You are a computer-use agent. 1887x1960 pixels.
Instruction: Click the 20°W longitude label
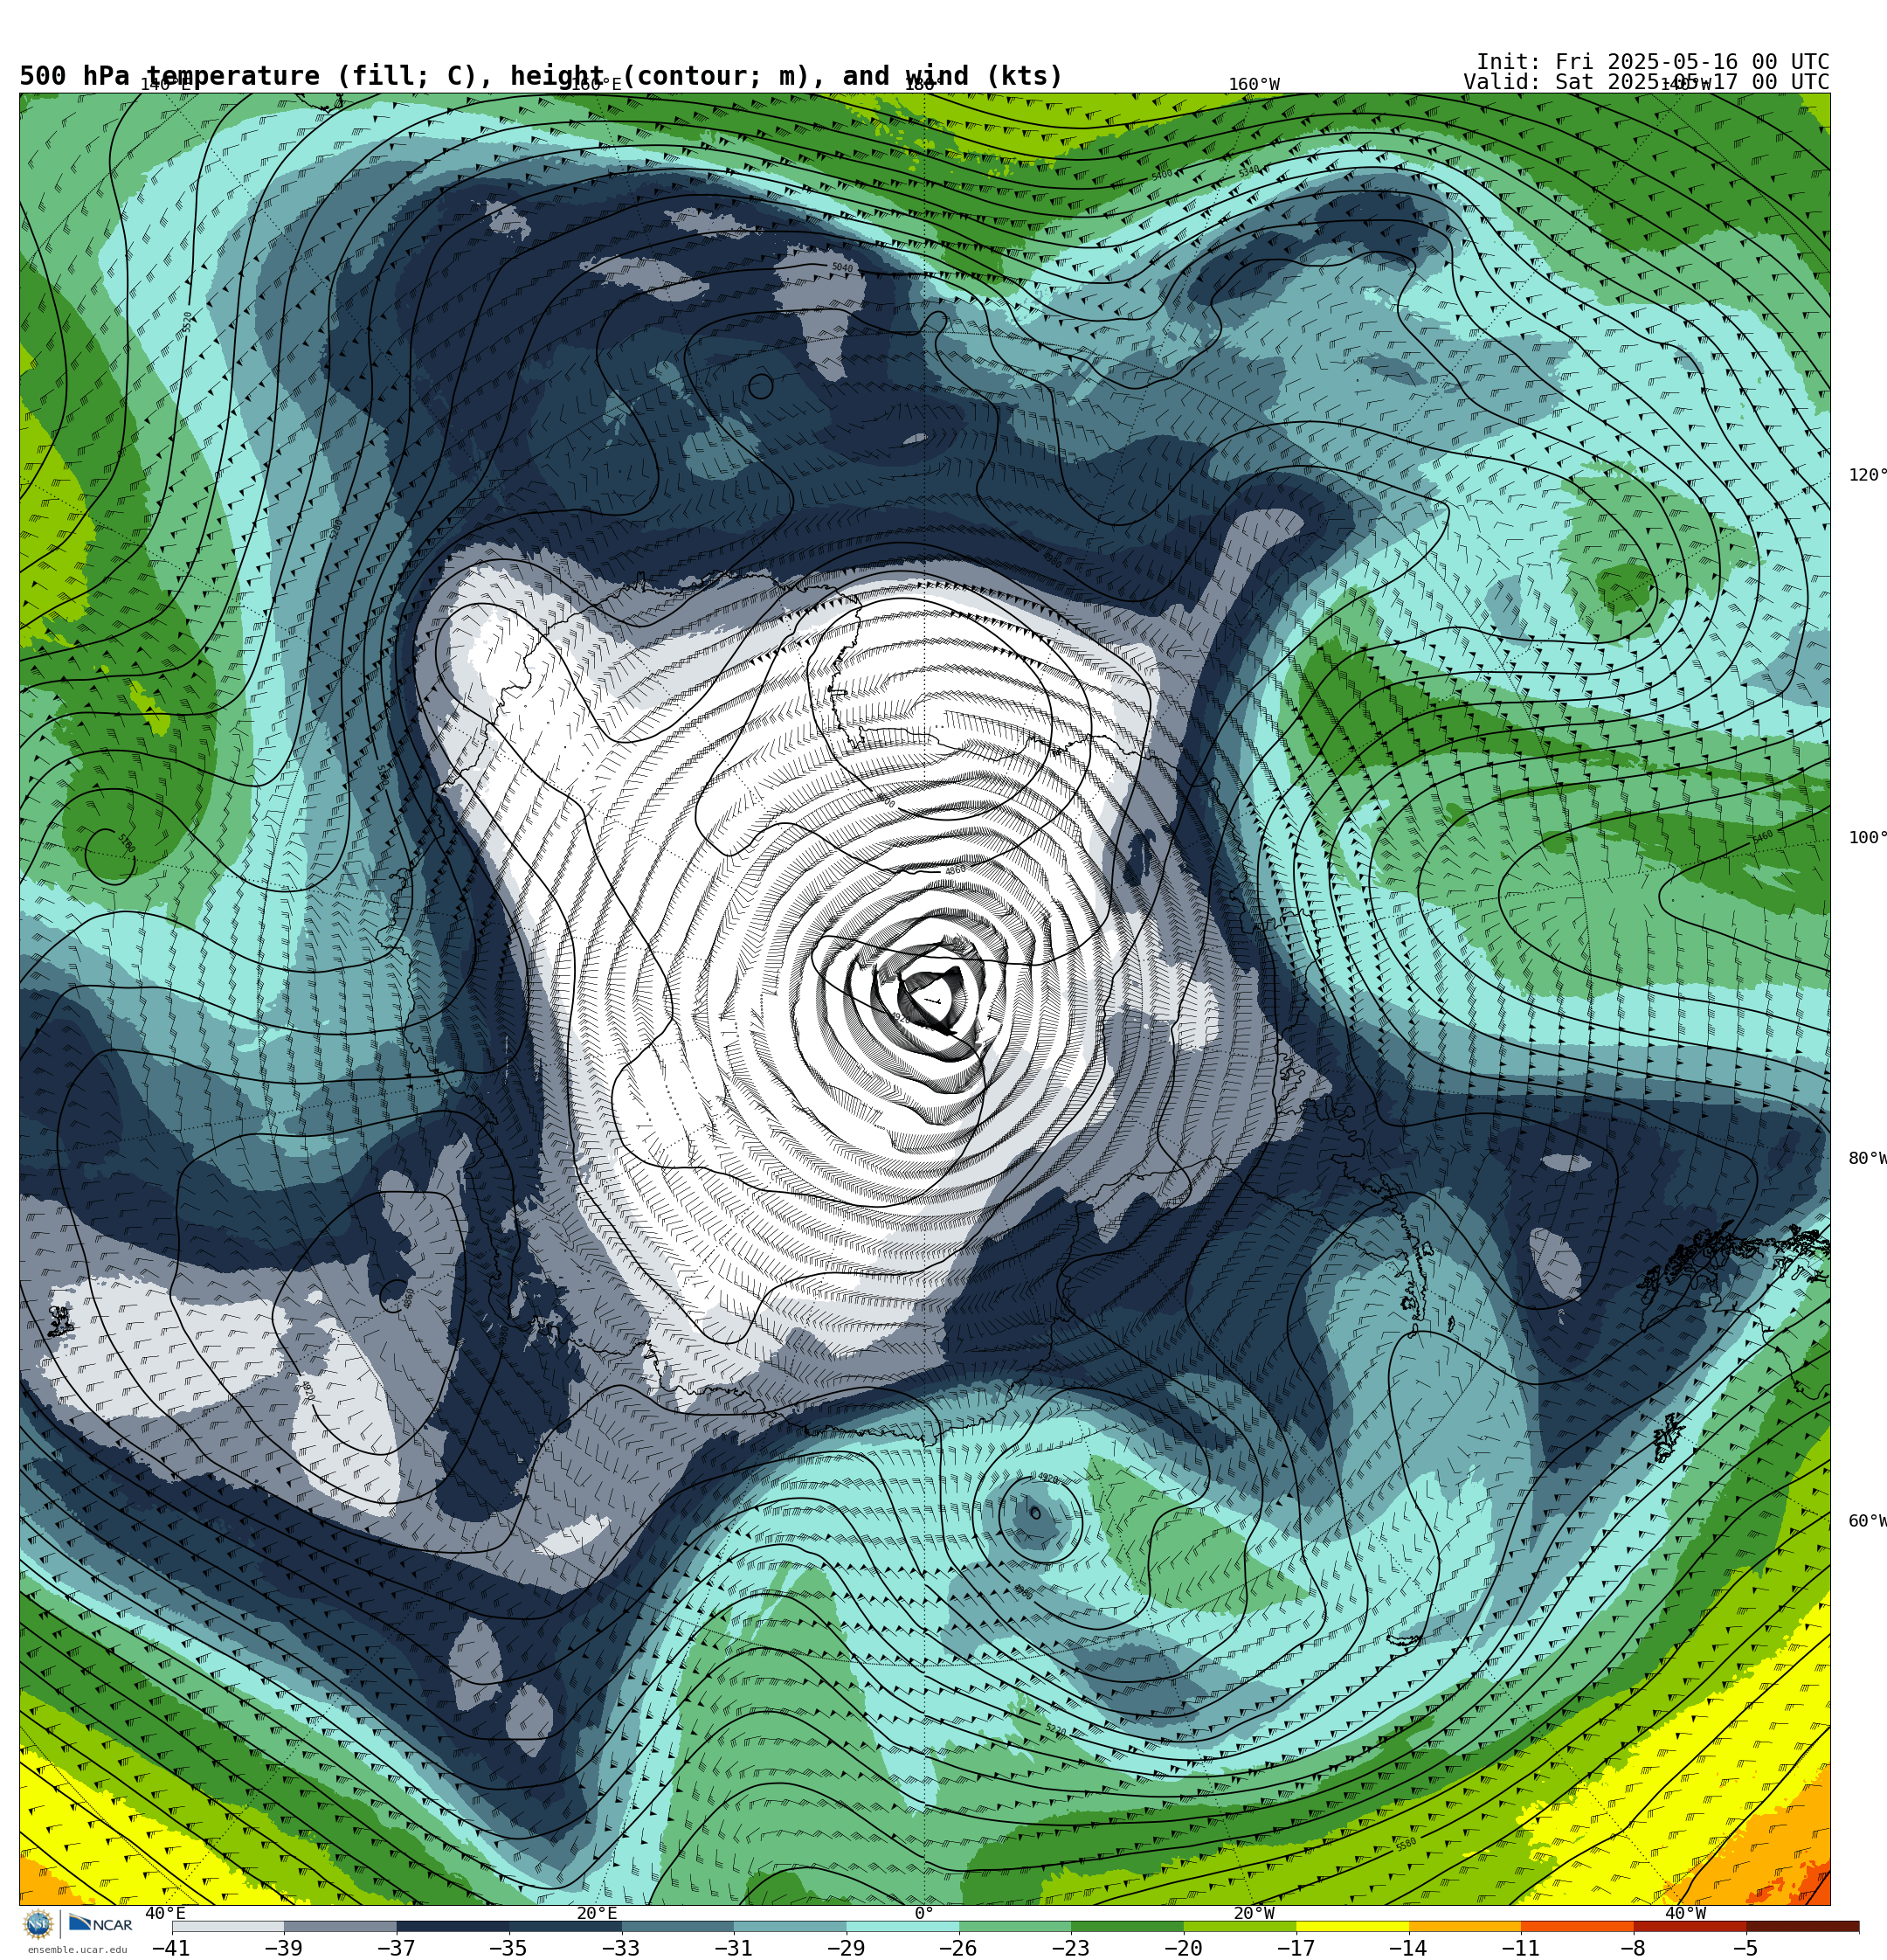pyautogui.click(x=1254, y=1913)
